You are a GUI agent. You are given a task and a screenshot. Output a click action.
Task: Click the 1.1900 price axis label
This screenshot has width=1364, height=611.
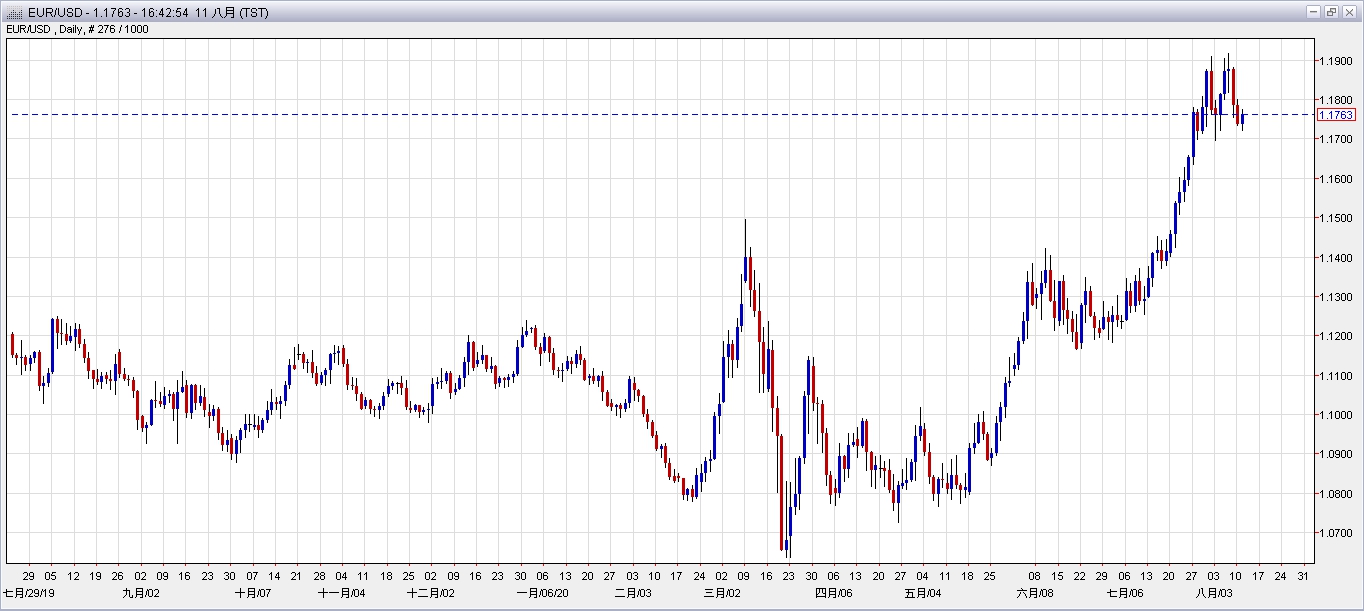tap(1336, 61)
